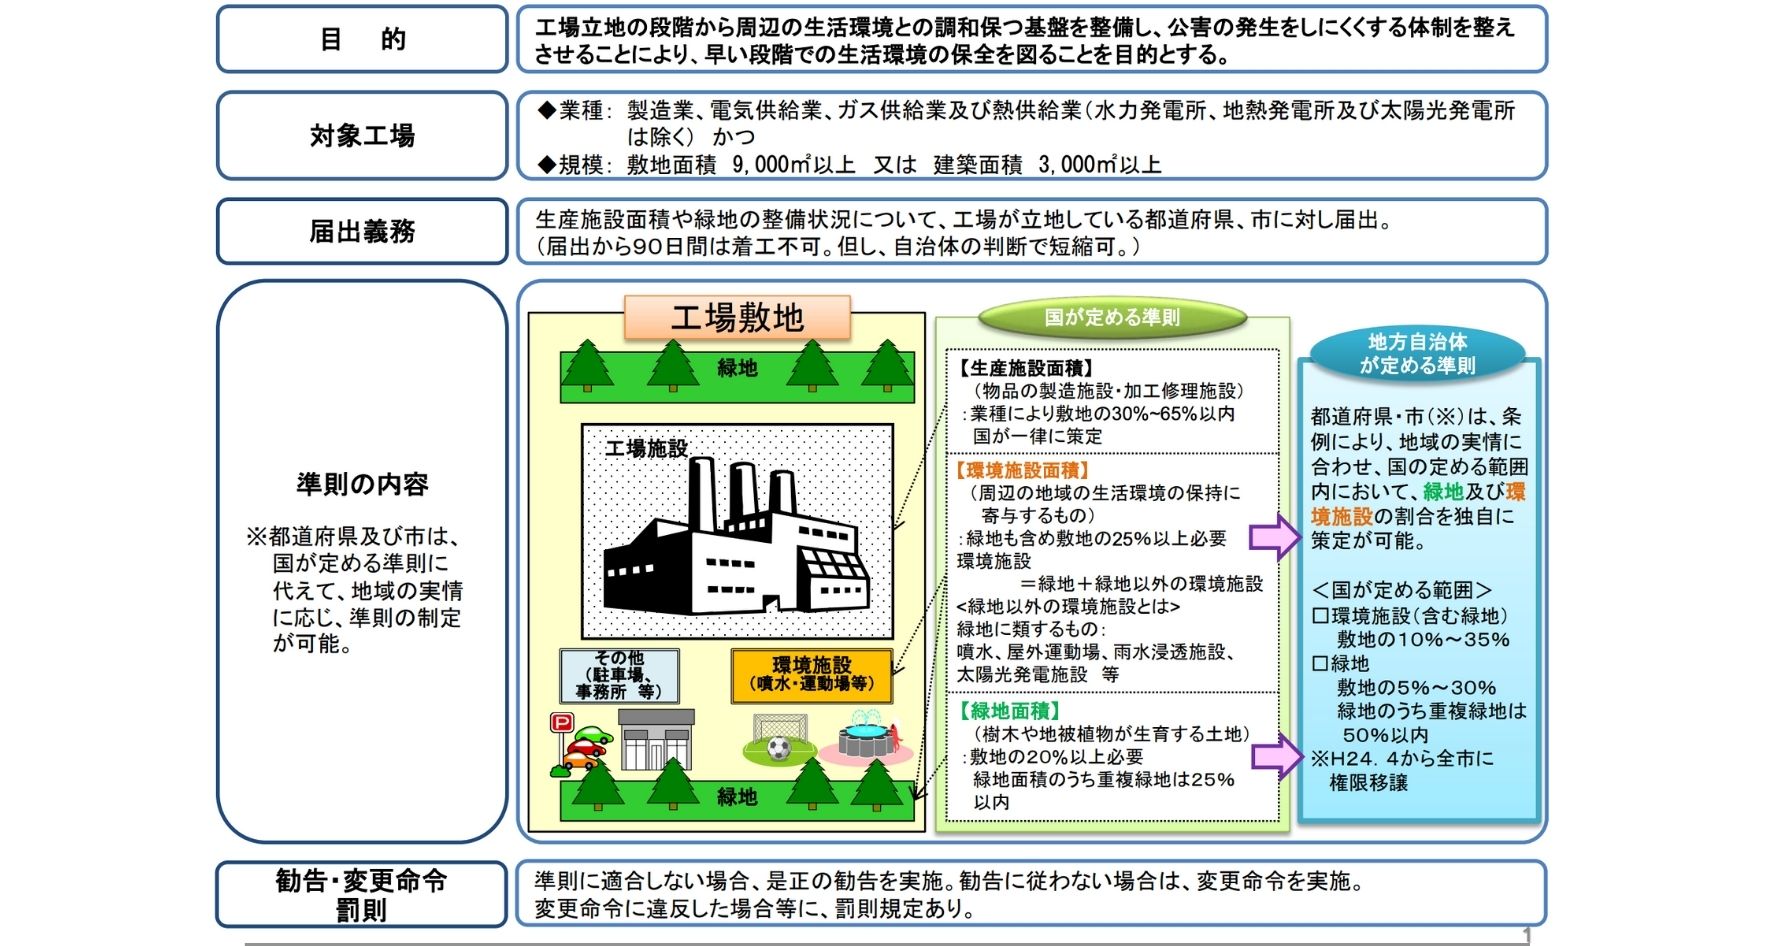Select the 勧告・変更命令 罰則 label box
The width and height of the screenshot is (1786, 946).
[x=362, y=894]
